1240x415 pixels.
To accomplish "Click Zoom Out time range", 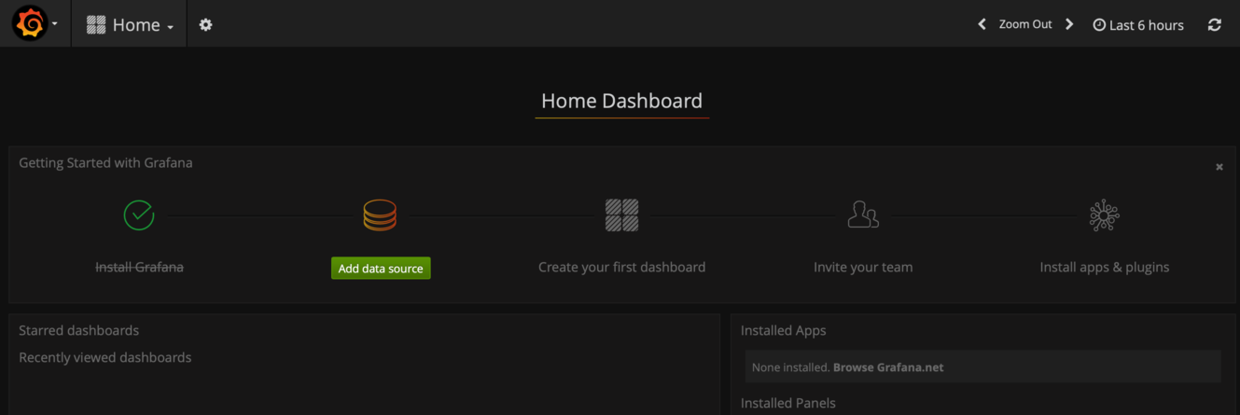I will [x=1025, y=24].
